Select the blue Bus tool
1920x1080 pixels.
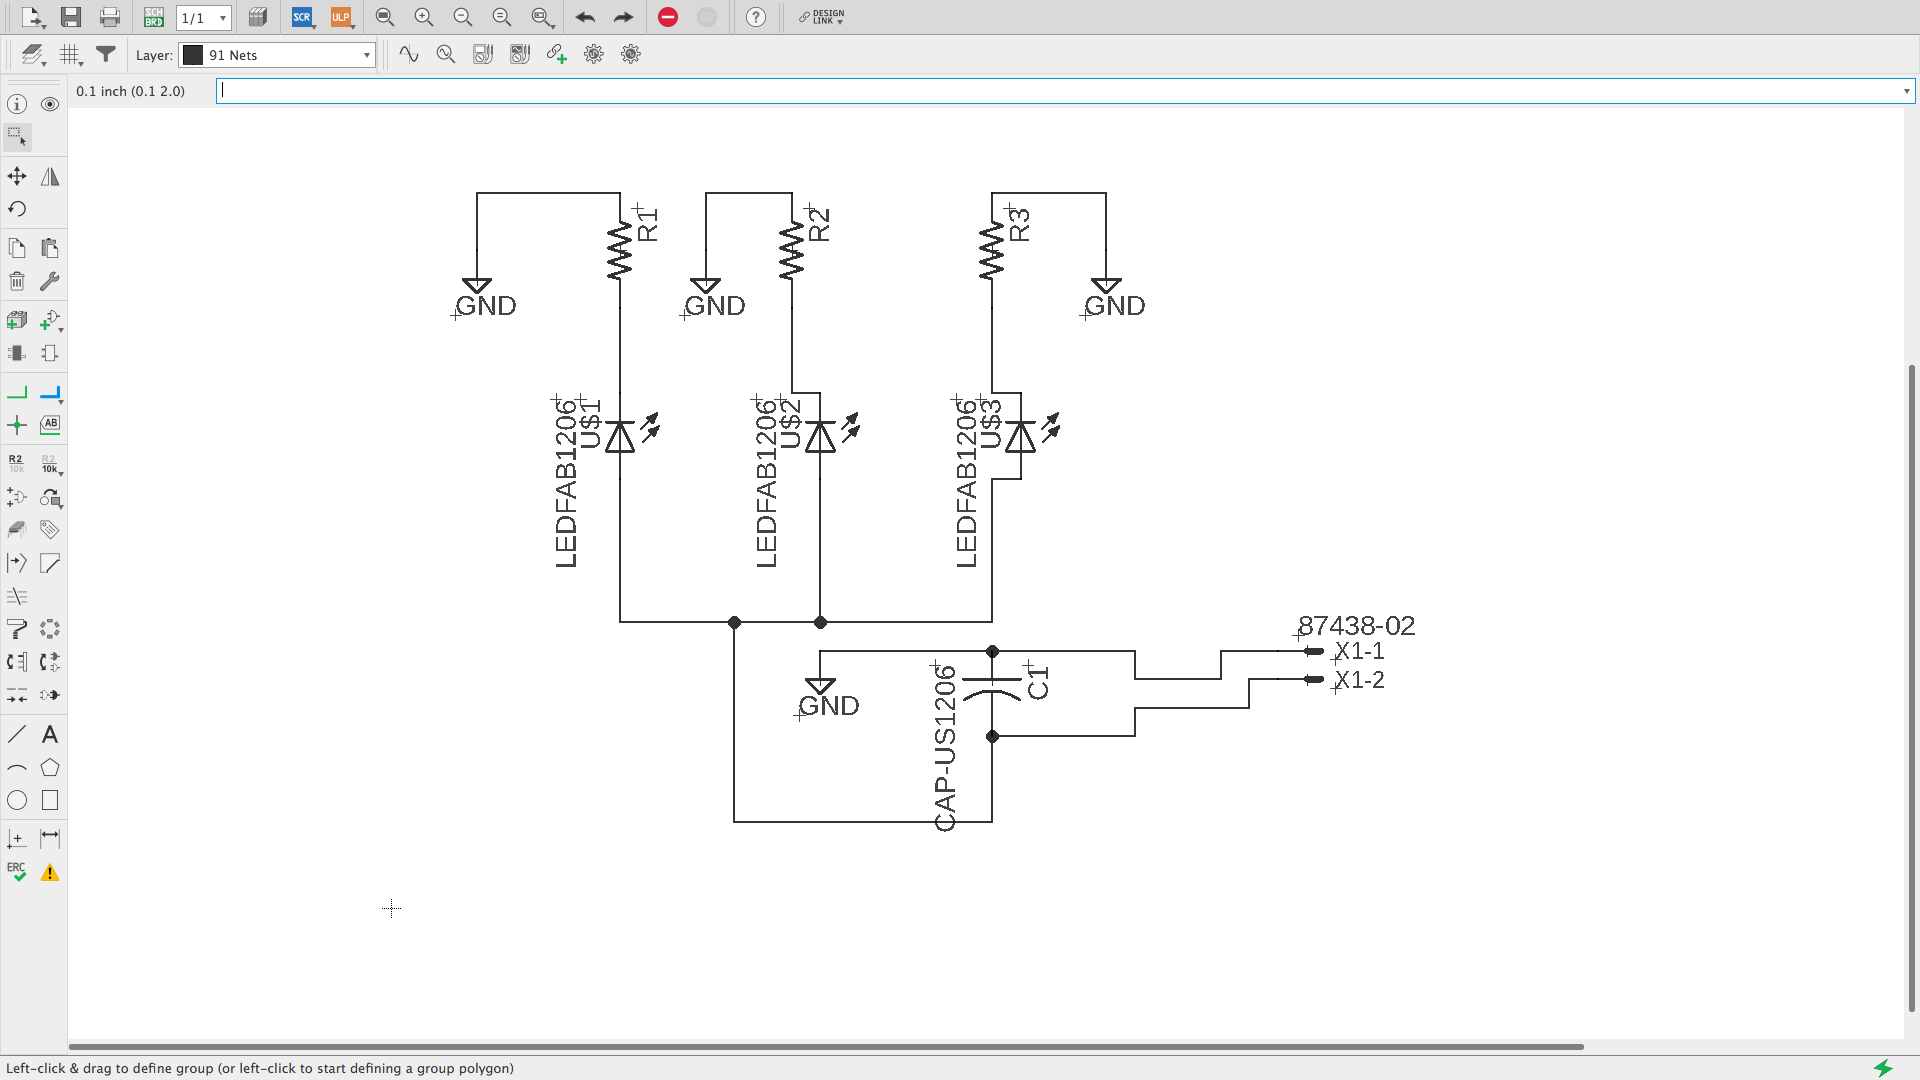[x=51, y=393]
